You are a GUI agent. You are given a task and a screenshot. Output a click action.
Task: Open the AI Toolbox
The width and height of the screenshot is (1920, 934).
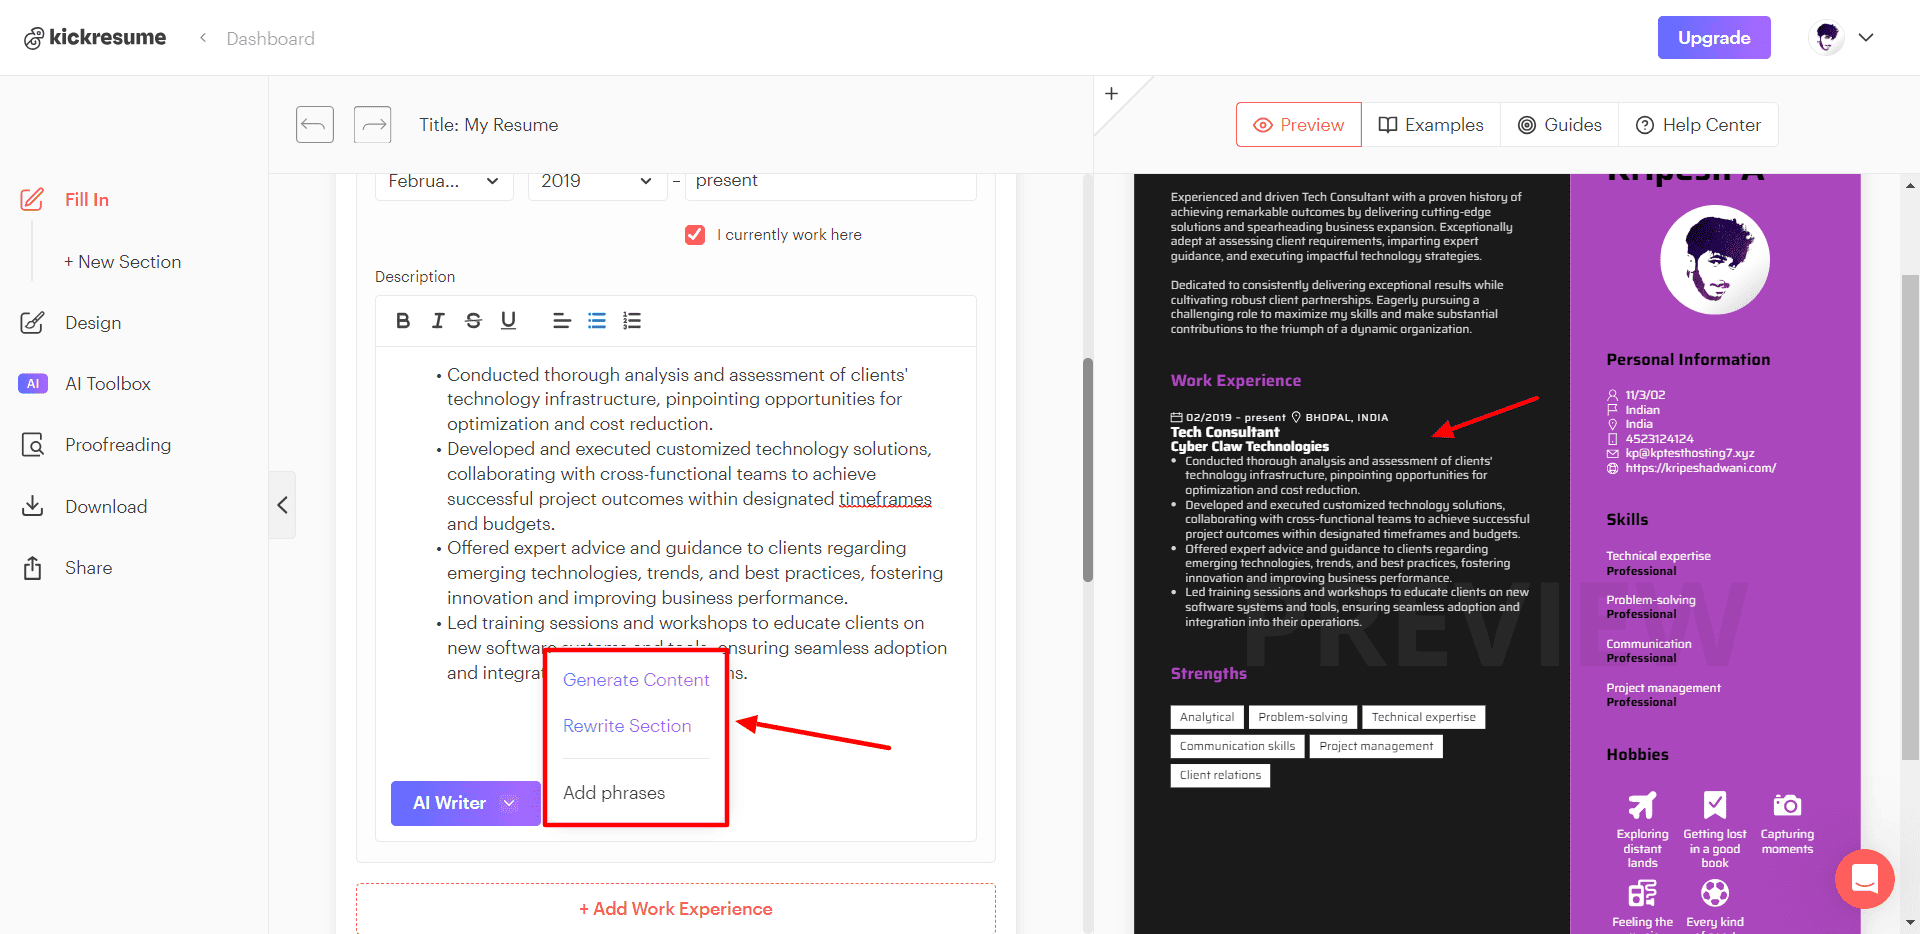coord(108,384)
